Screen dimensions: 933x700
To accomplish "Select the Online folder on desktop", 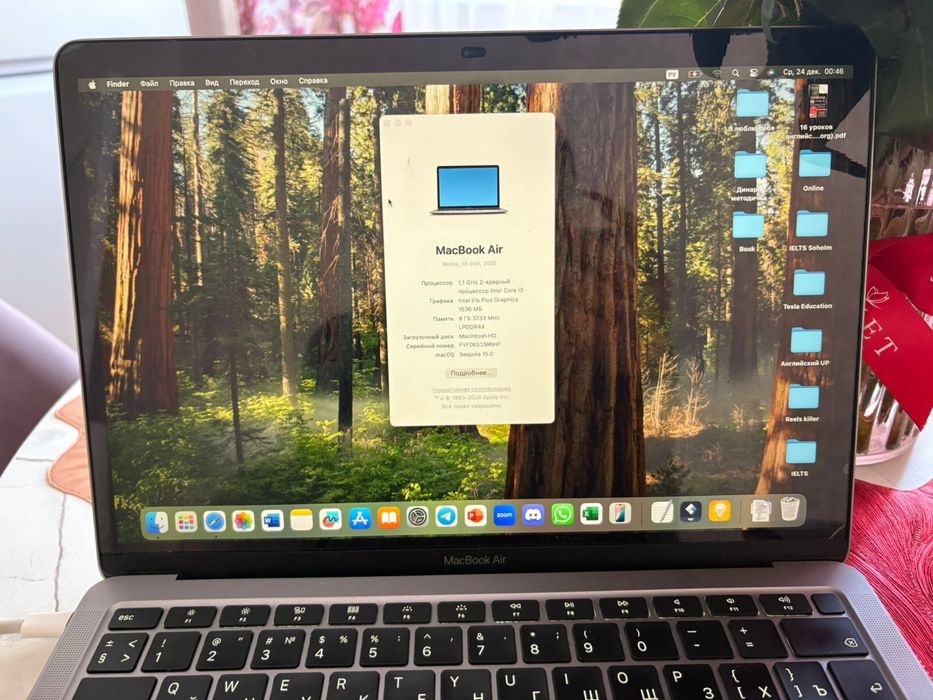I will pos(813,171).
